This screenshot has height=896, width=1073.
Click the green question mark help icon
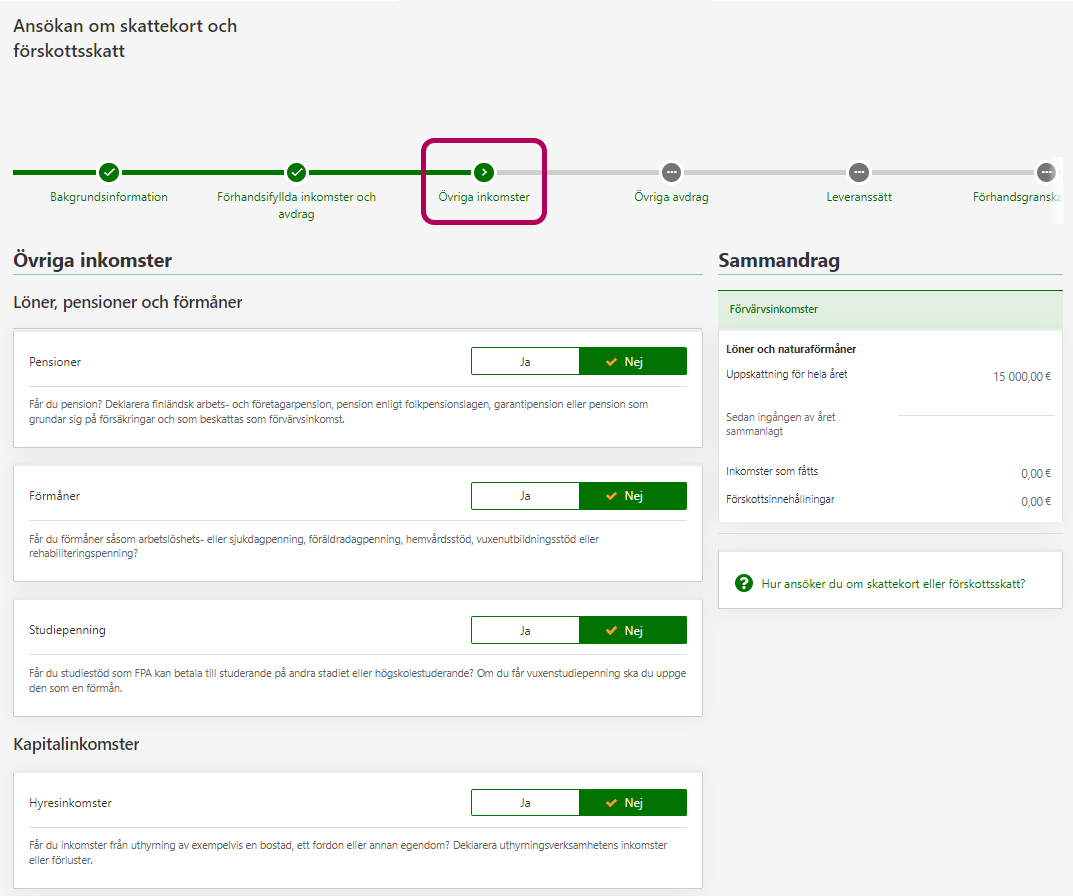point(743,583)
